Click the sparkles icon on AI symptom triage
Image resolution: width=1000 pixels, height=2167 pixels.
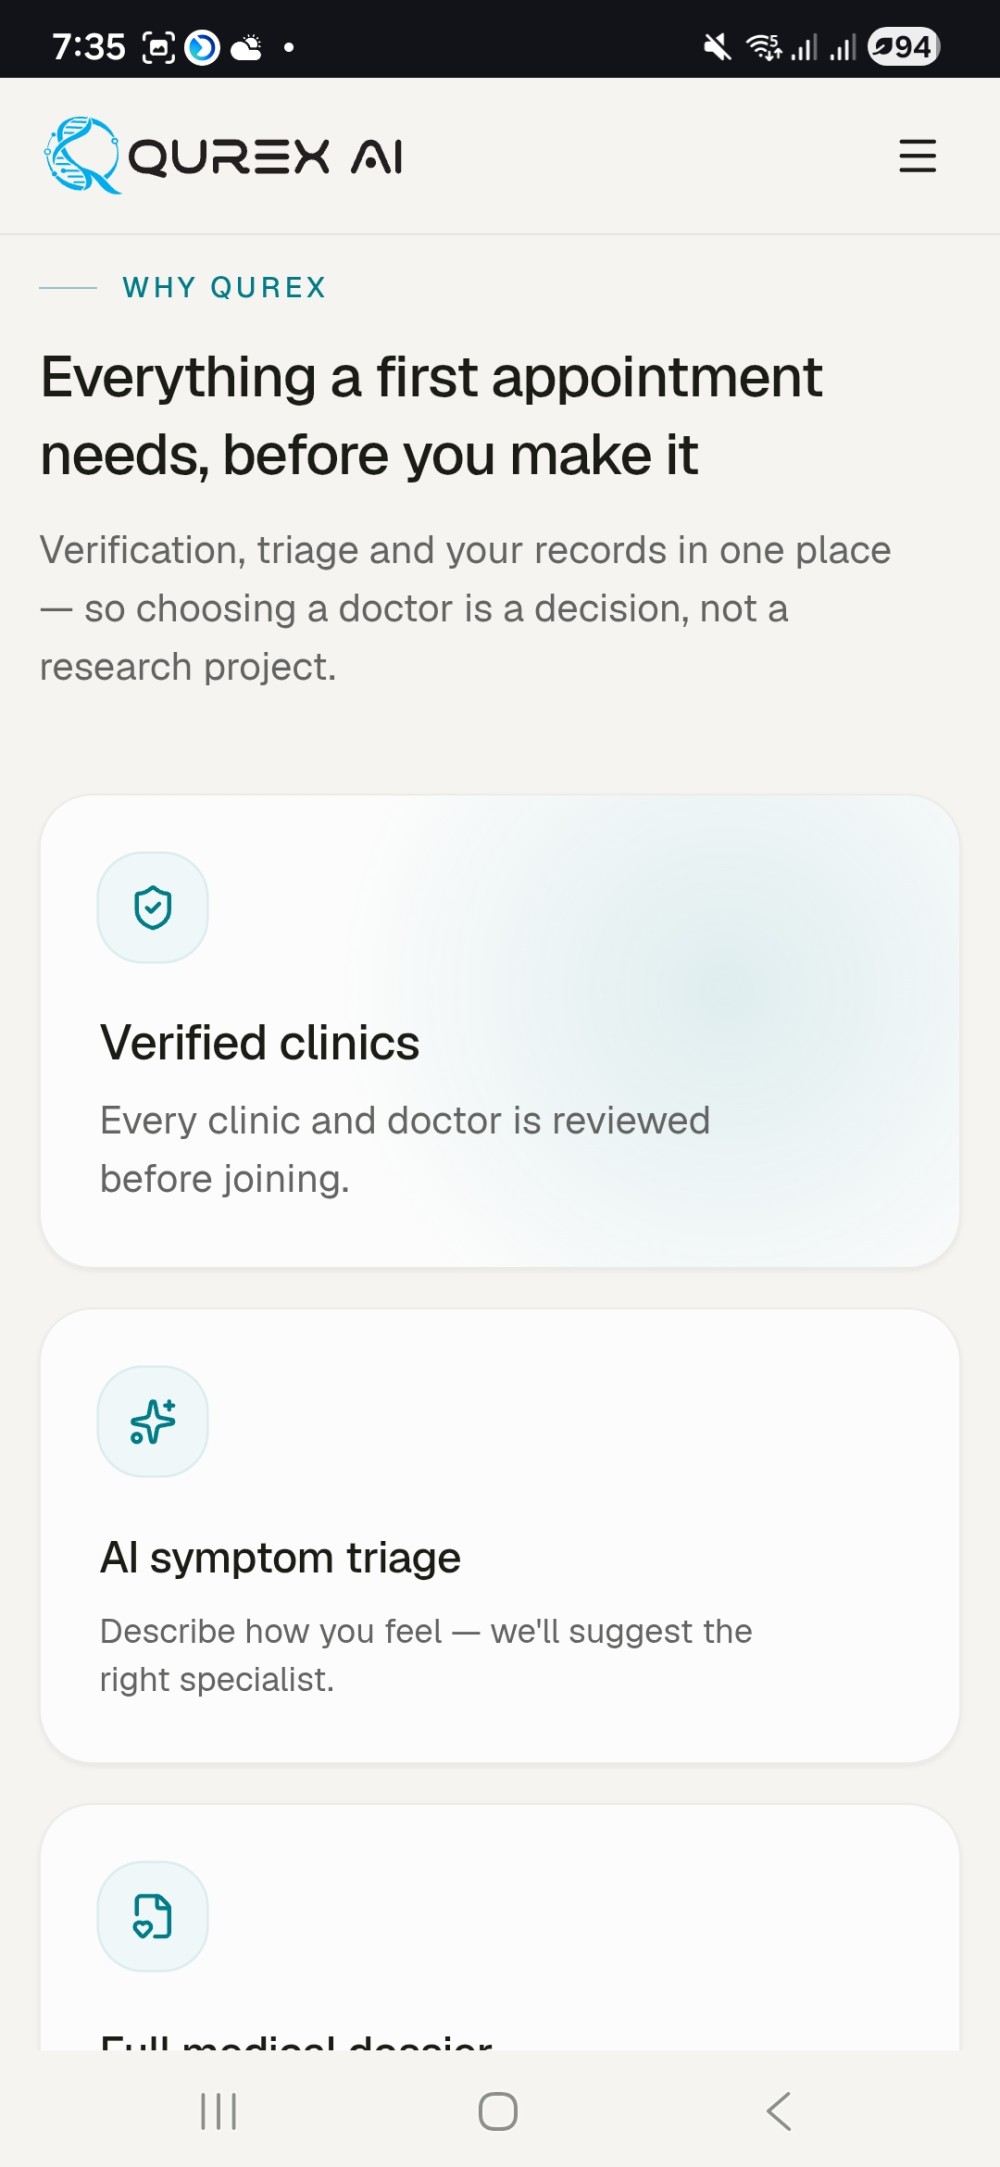point(153,1421)
